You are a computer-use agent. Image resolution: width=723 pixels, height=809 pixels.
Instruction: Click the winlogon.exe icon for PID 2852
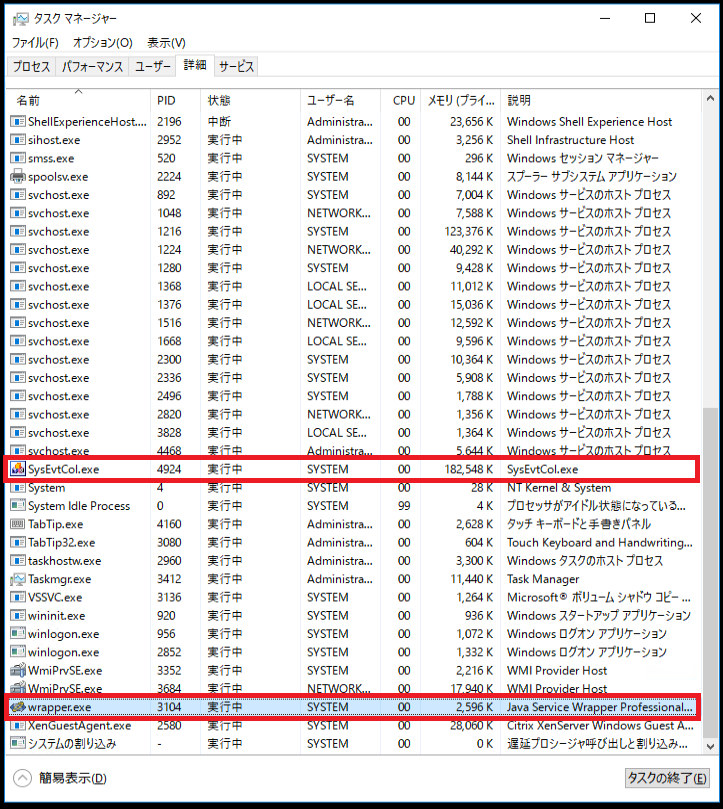18,652
